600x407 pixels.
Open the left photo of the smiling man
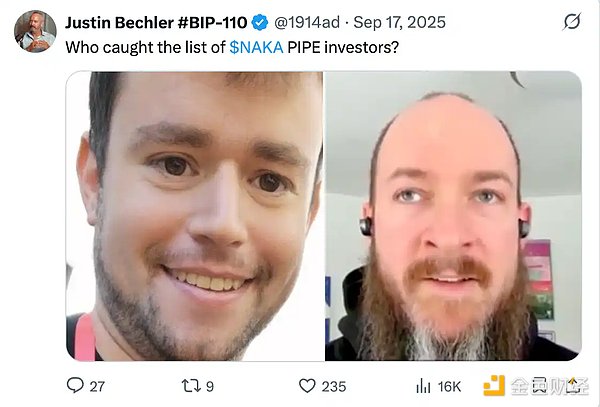click(x=195, y=216)
